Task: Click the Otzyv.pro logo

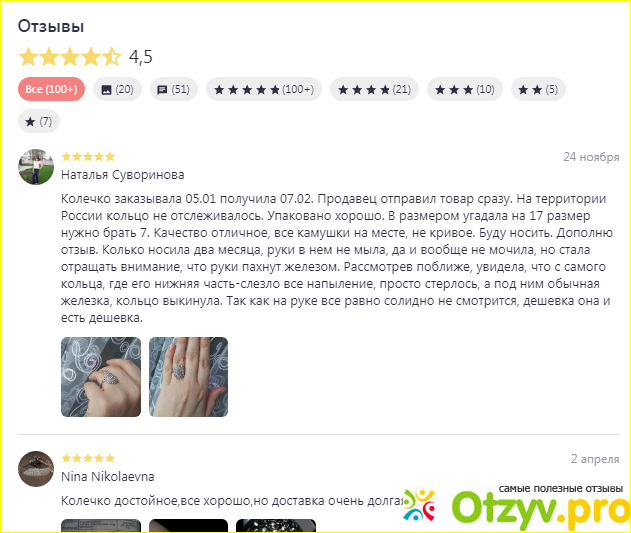Action: (x=517, y=506)
